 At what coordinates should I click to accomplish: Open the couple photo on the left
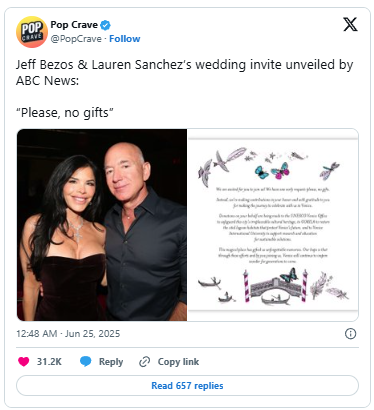102,225
